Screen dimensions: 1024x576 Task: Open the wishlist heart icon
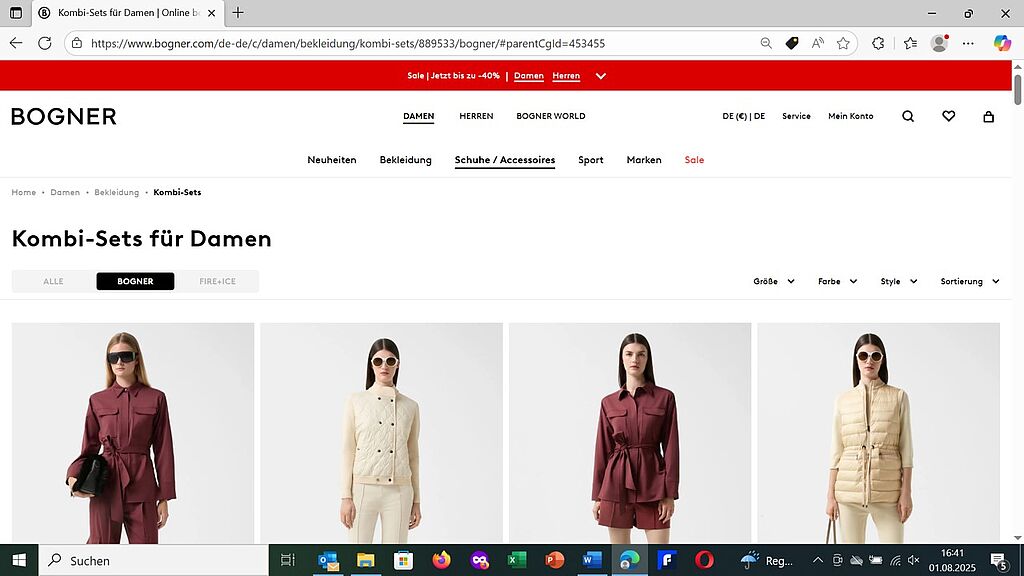948,116
